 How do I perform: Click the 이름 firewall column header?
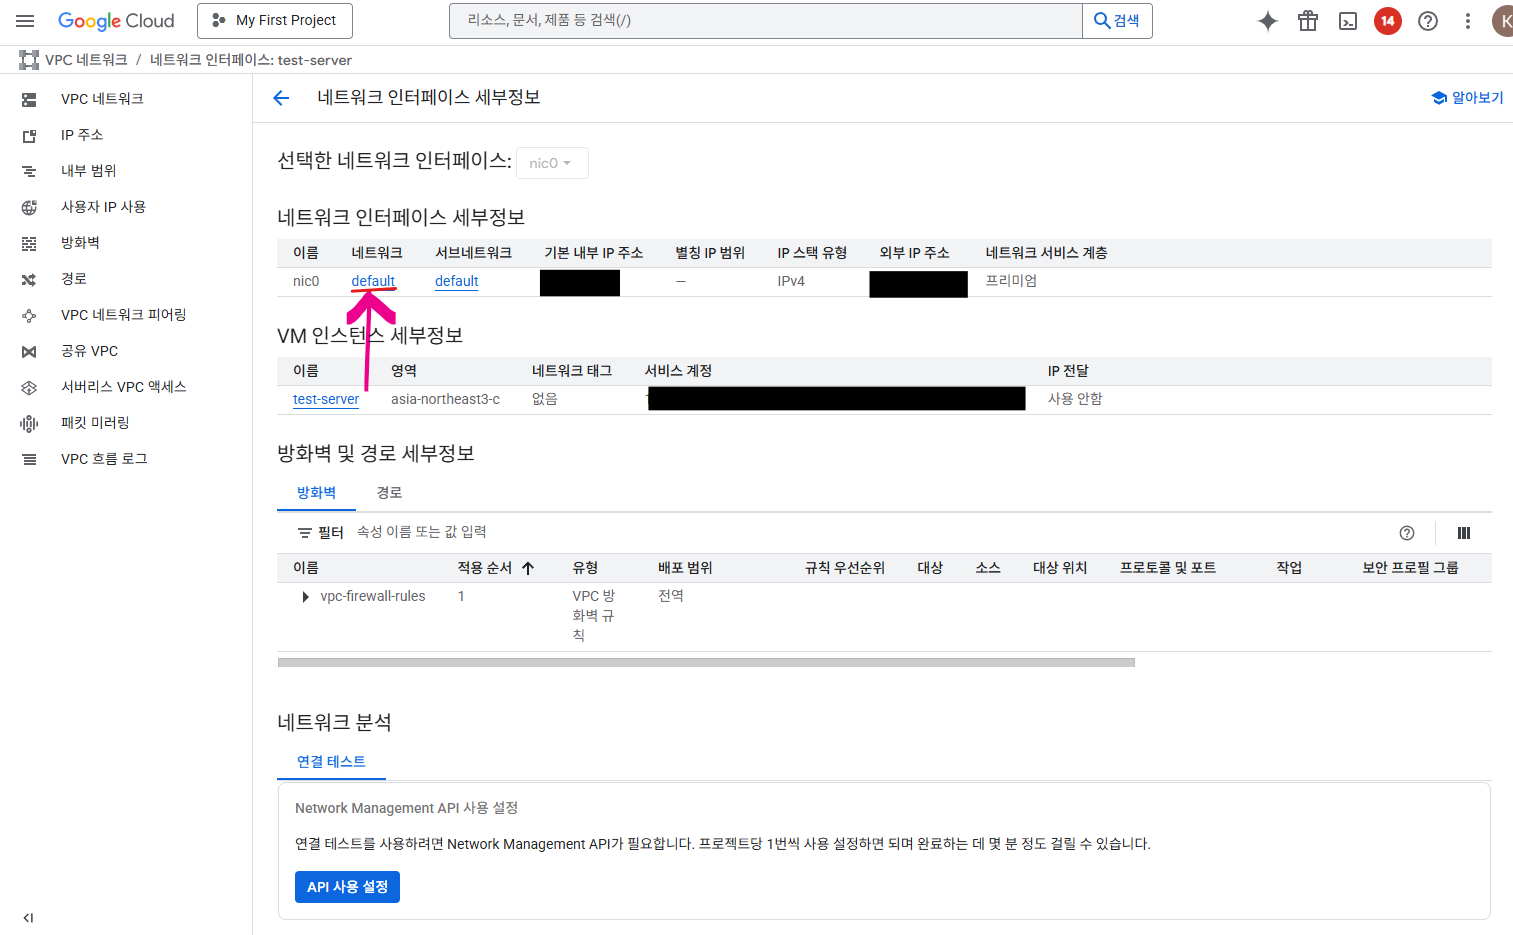click(x=306, y=568)
